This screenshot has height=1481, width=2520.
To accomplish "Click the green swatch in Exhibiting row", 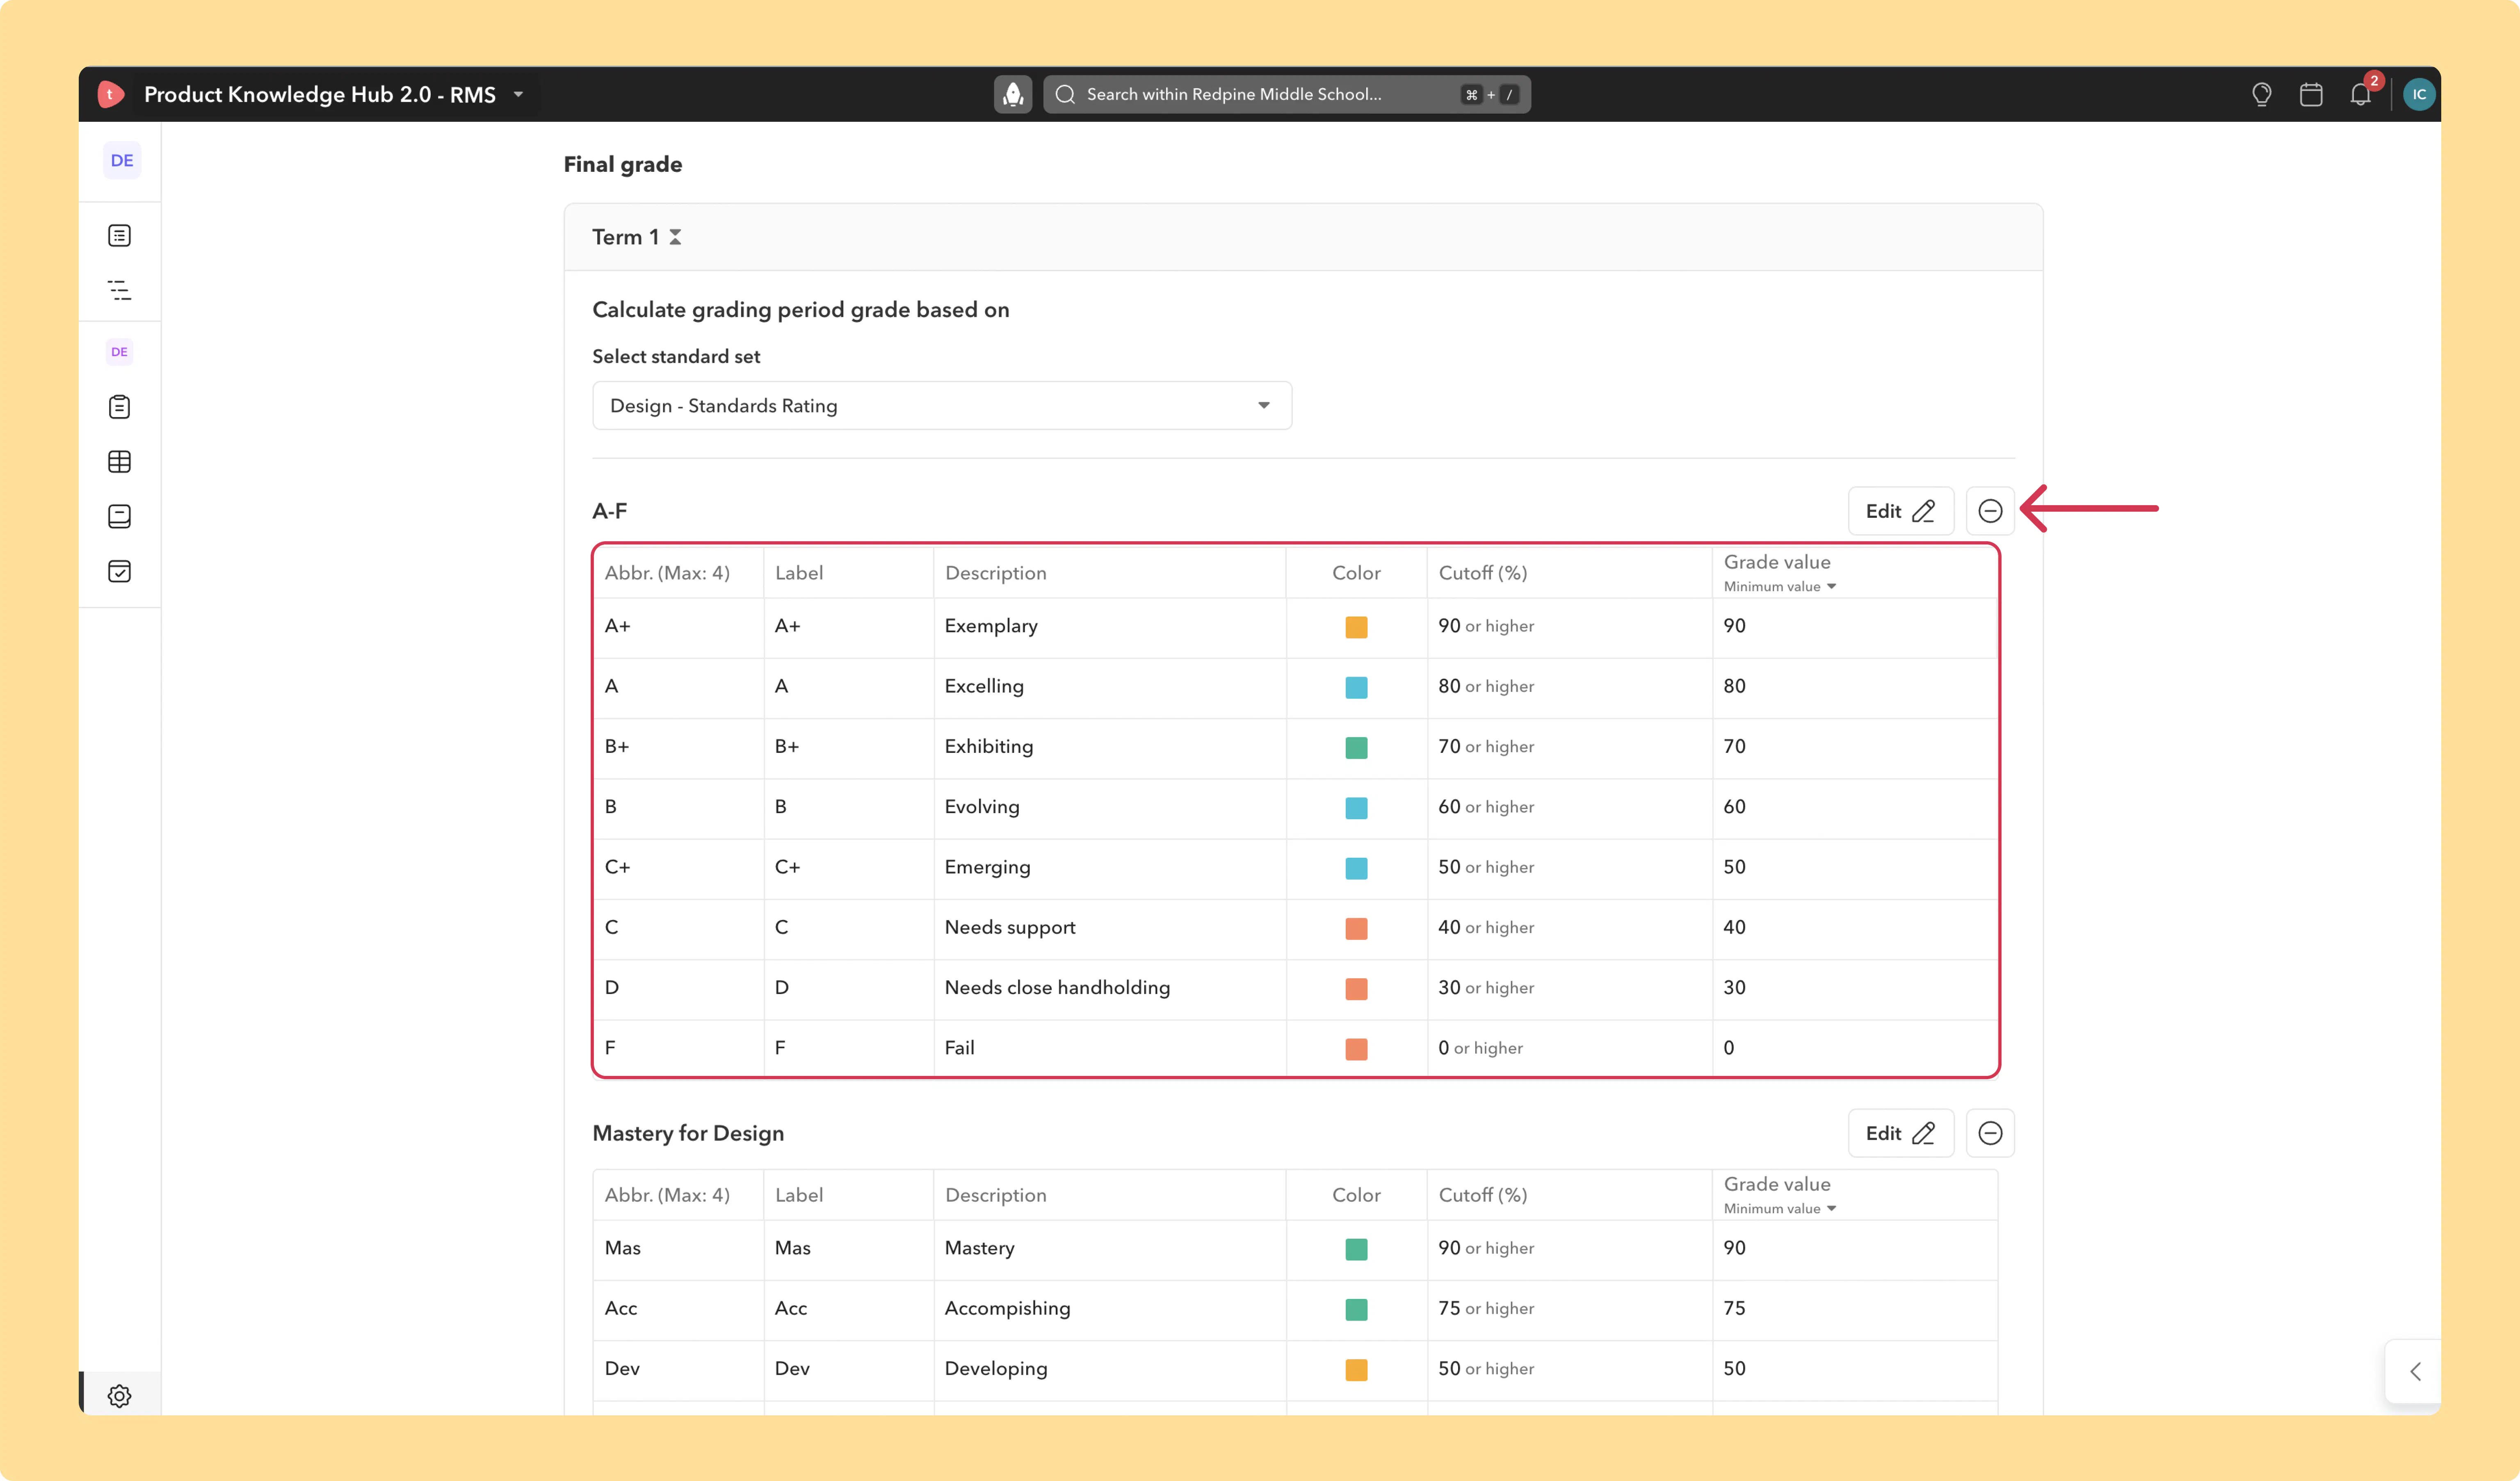I will [x=1356, y=747].
